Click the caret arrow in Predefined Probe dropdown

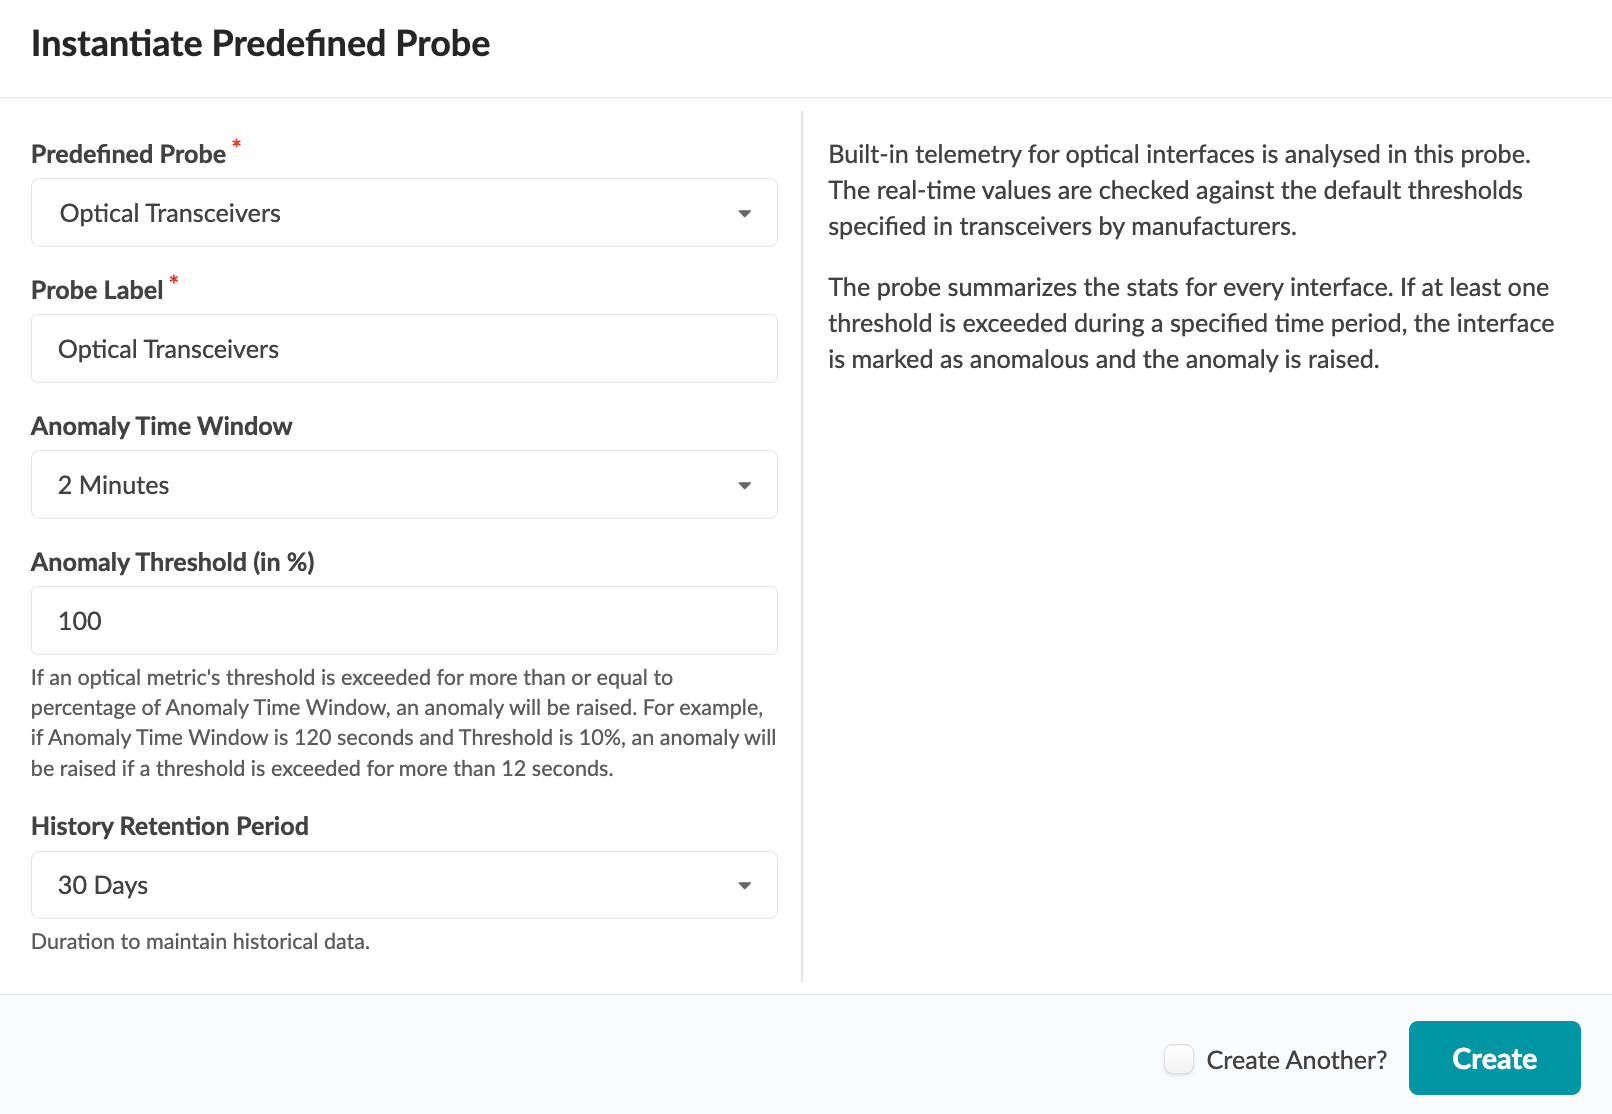coord(744,213)
